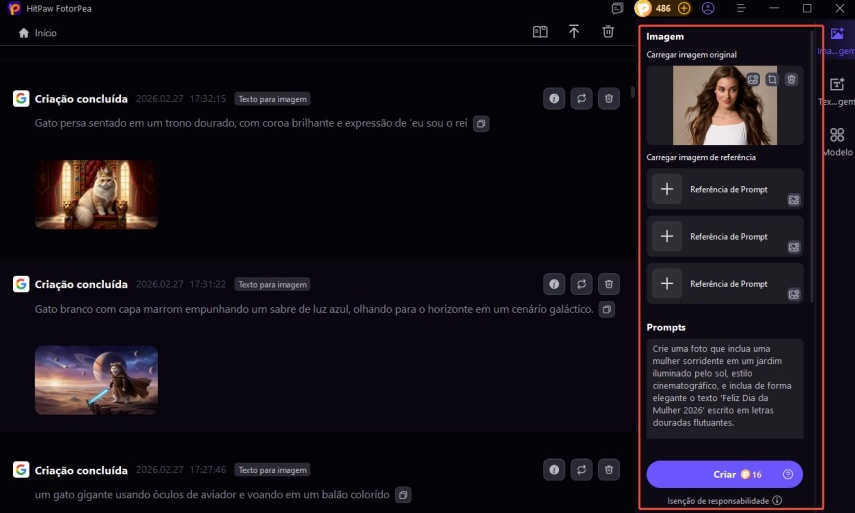Viewport: 855px width, 513px height.
Task: Open the hamburger menu in title bar
Action: 740,8
